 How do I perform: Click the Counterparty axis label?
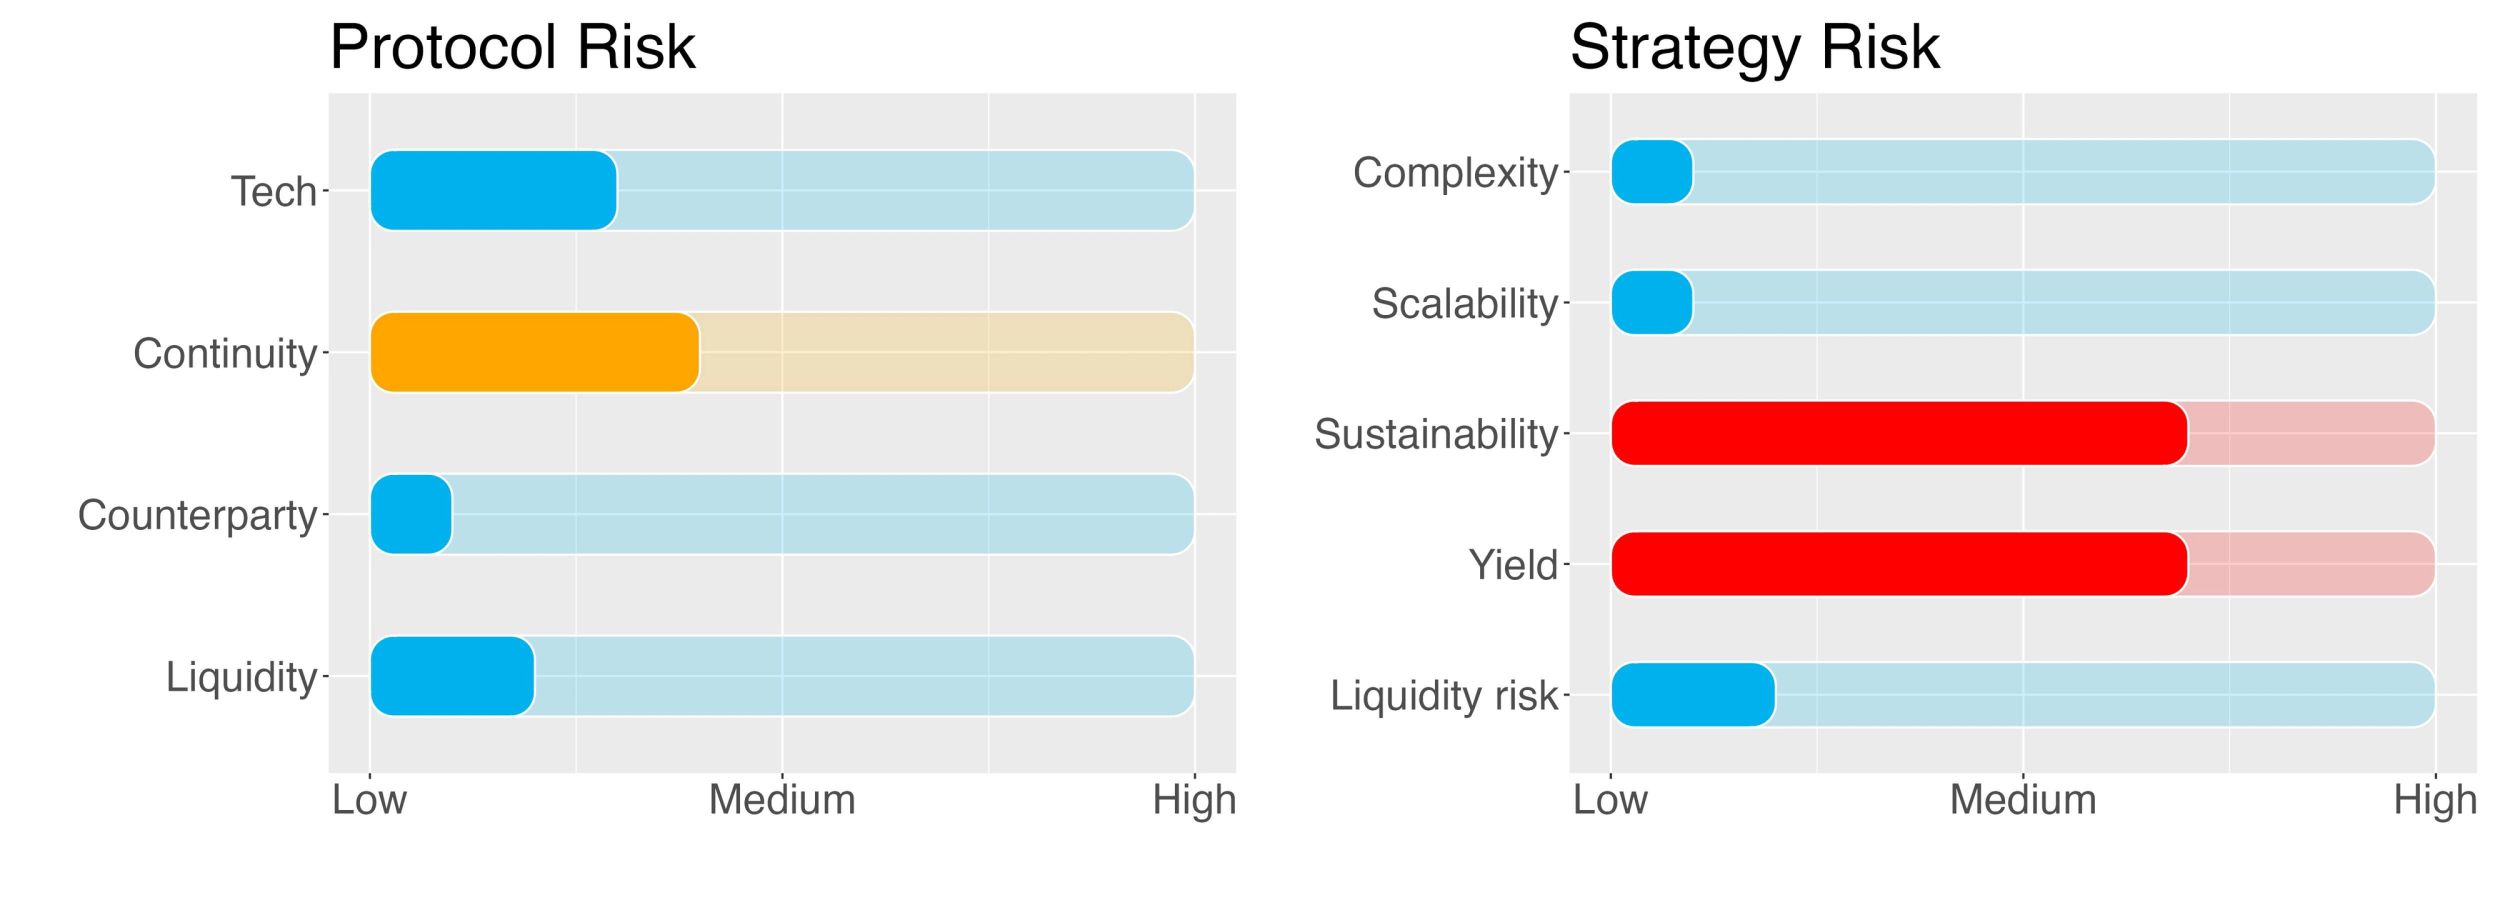click(x=198, y=515)
